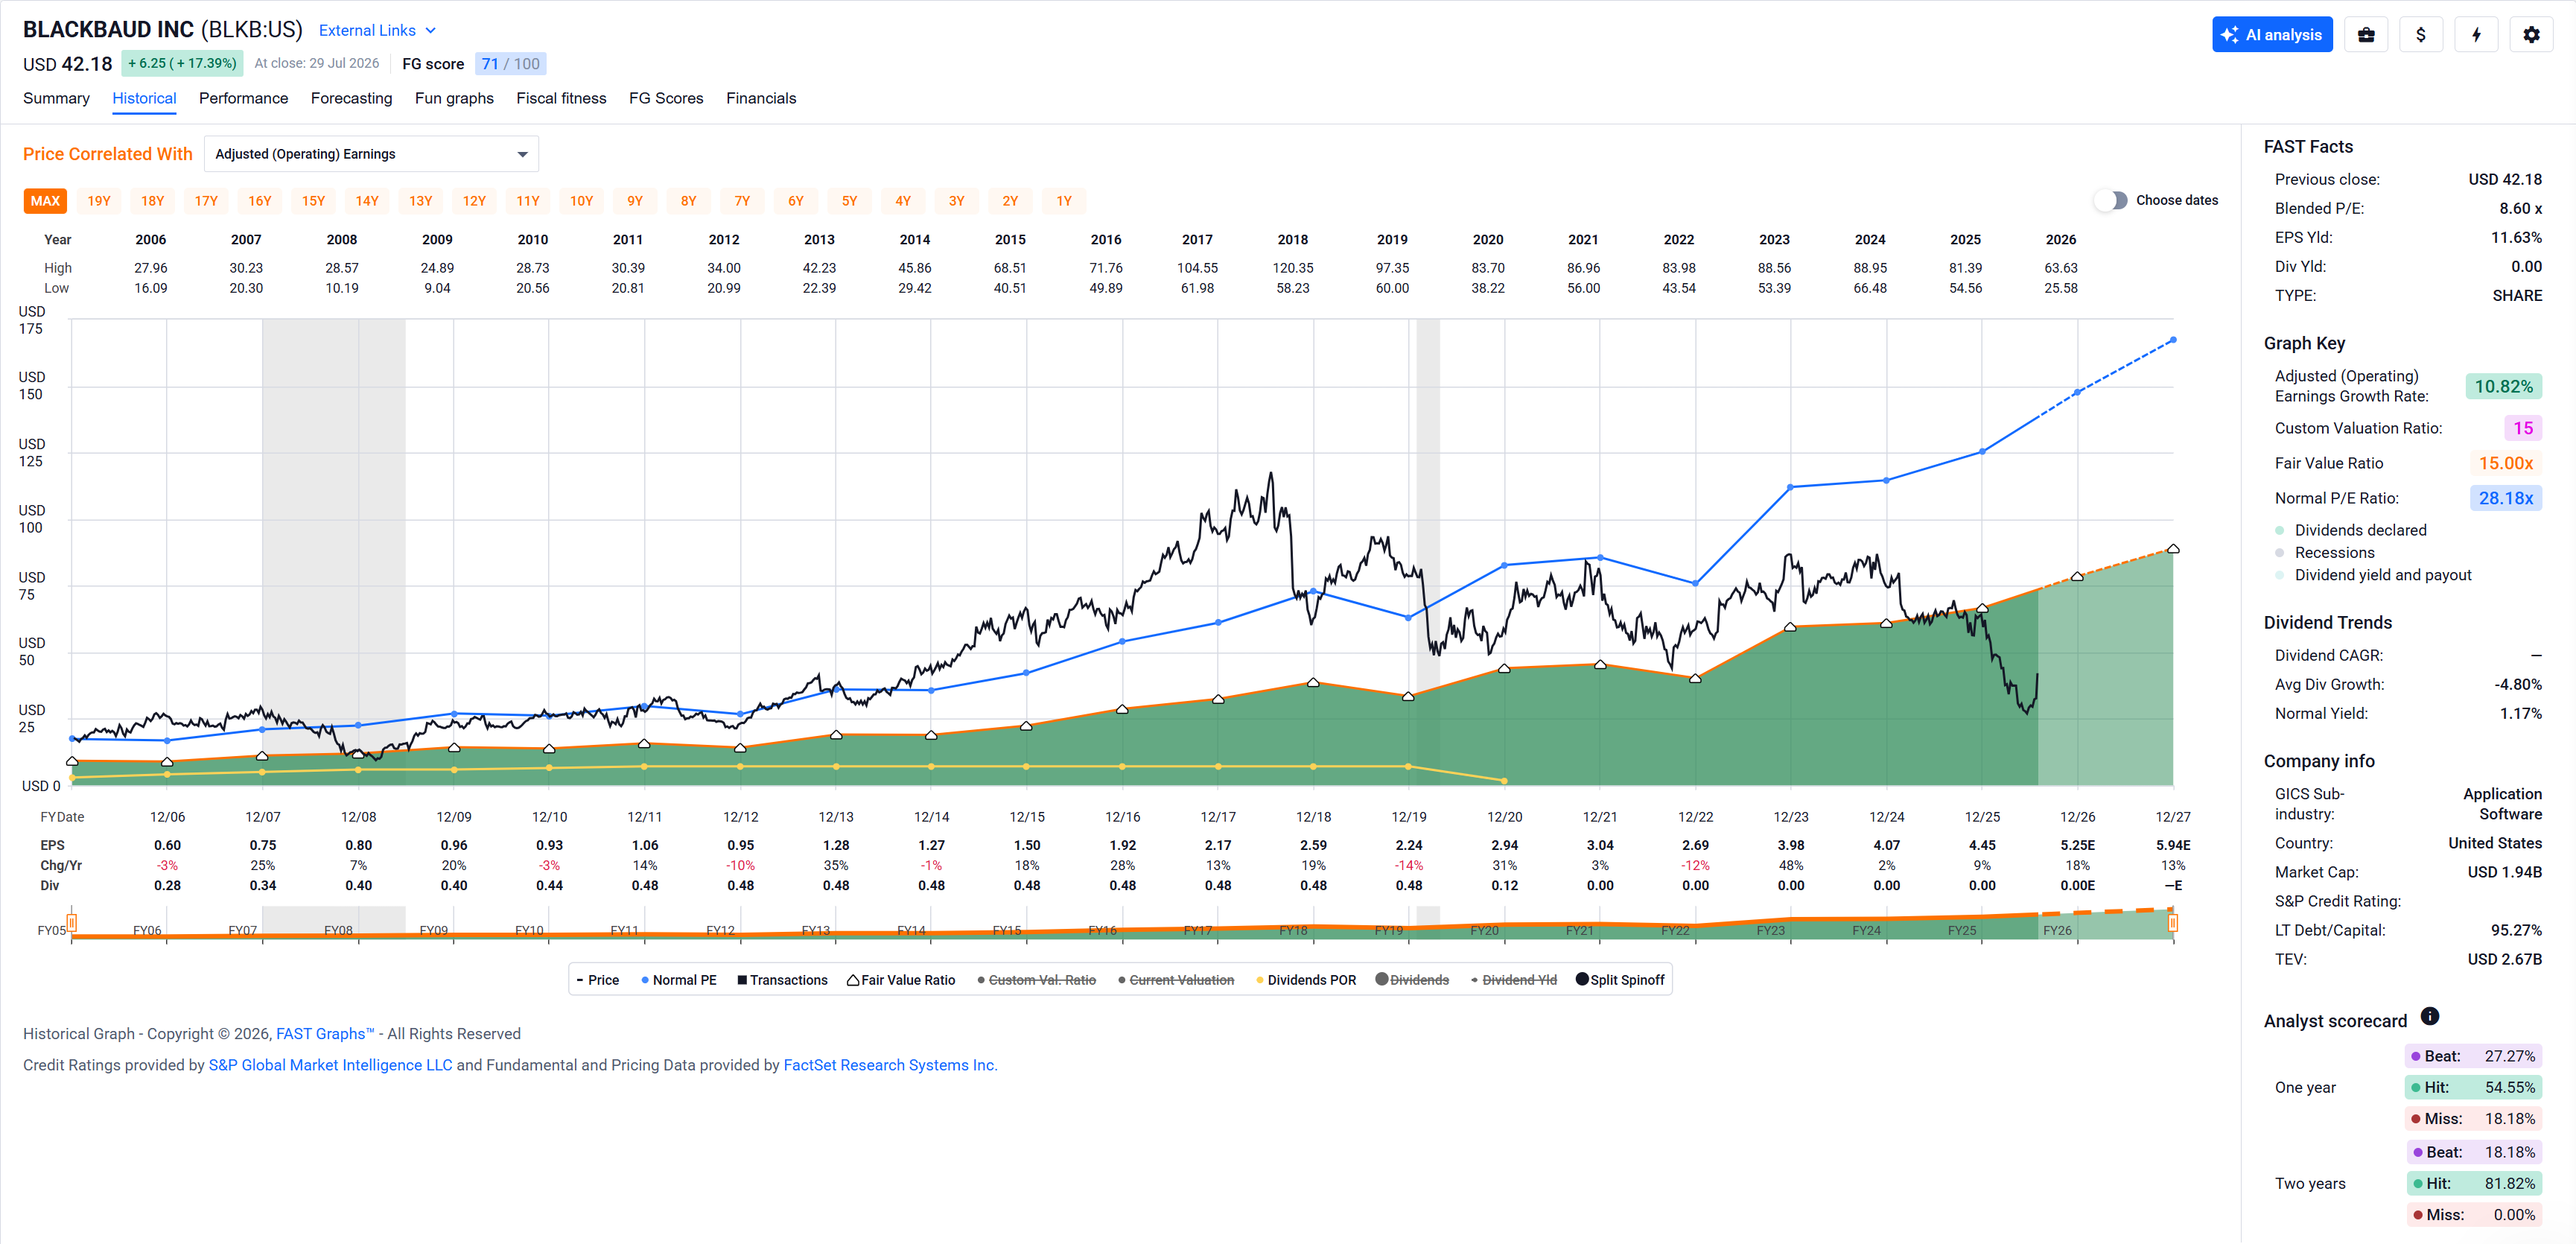Enable Current Valuation in legend
Image resolution: width=2576 pixels, height=1244 pixels.
tap(1176, 980)
